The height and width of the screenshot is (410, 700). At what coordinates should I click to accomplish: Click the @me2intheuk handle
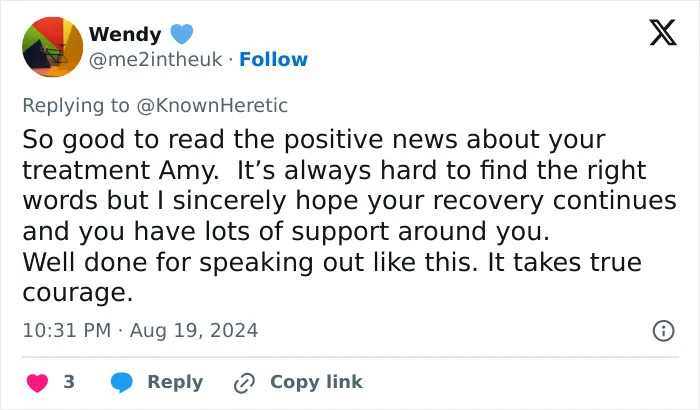(155, 59)
